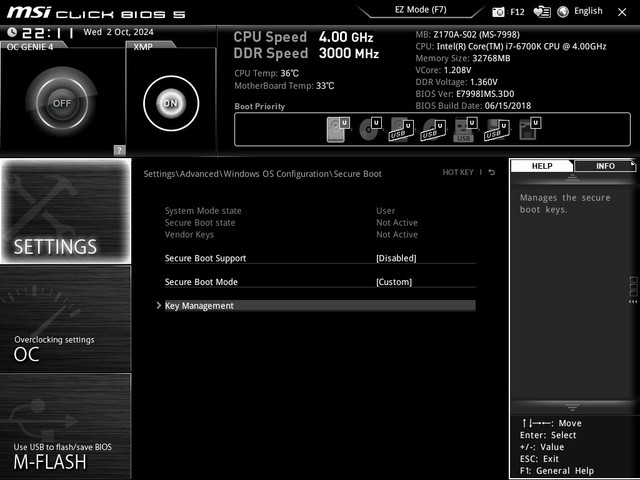Close the BIOS with the X button
The height and width of the screenshot is (480, 640).
tap(622, 12)
